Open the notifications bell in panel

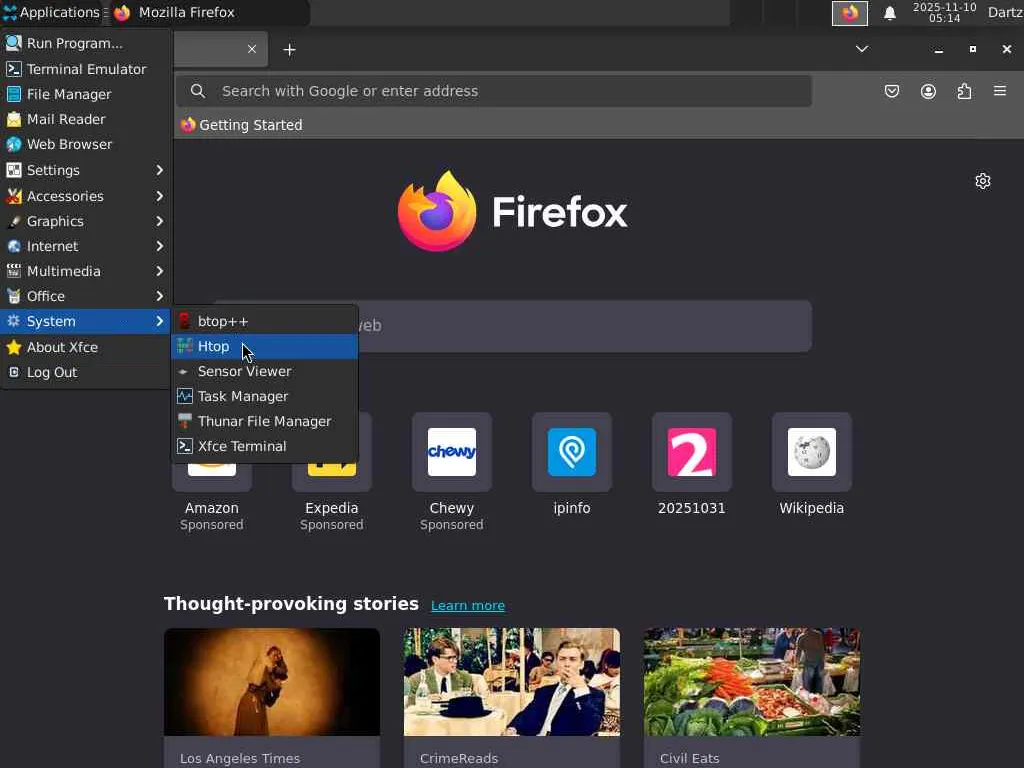tap(889, 13)
